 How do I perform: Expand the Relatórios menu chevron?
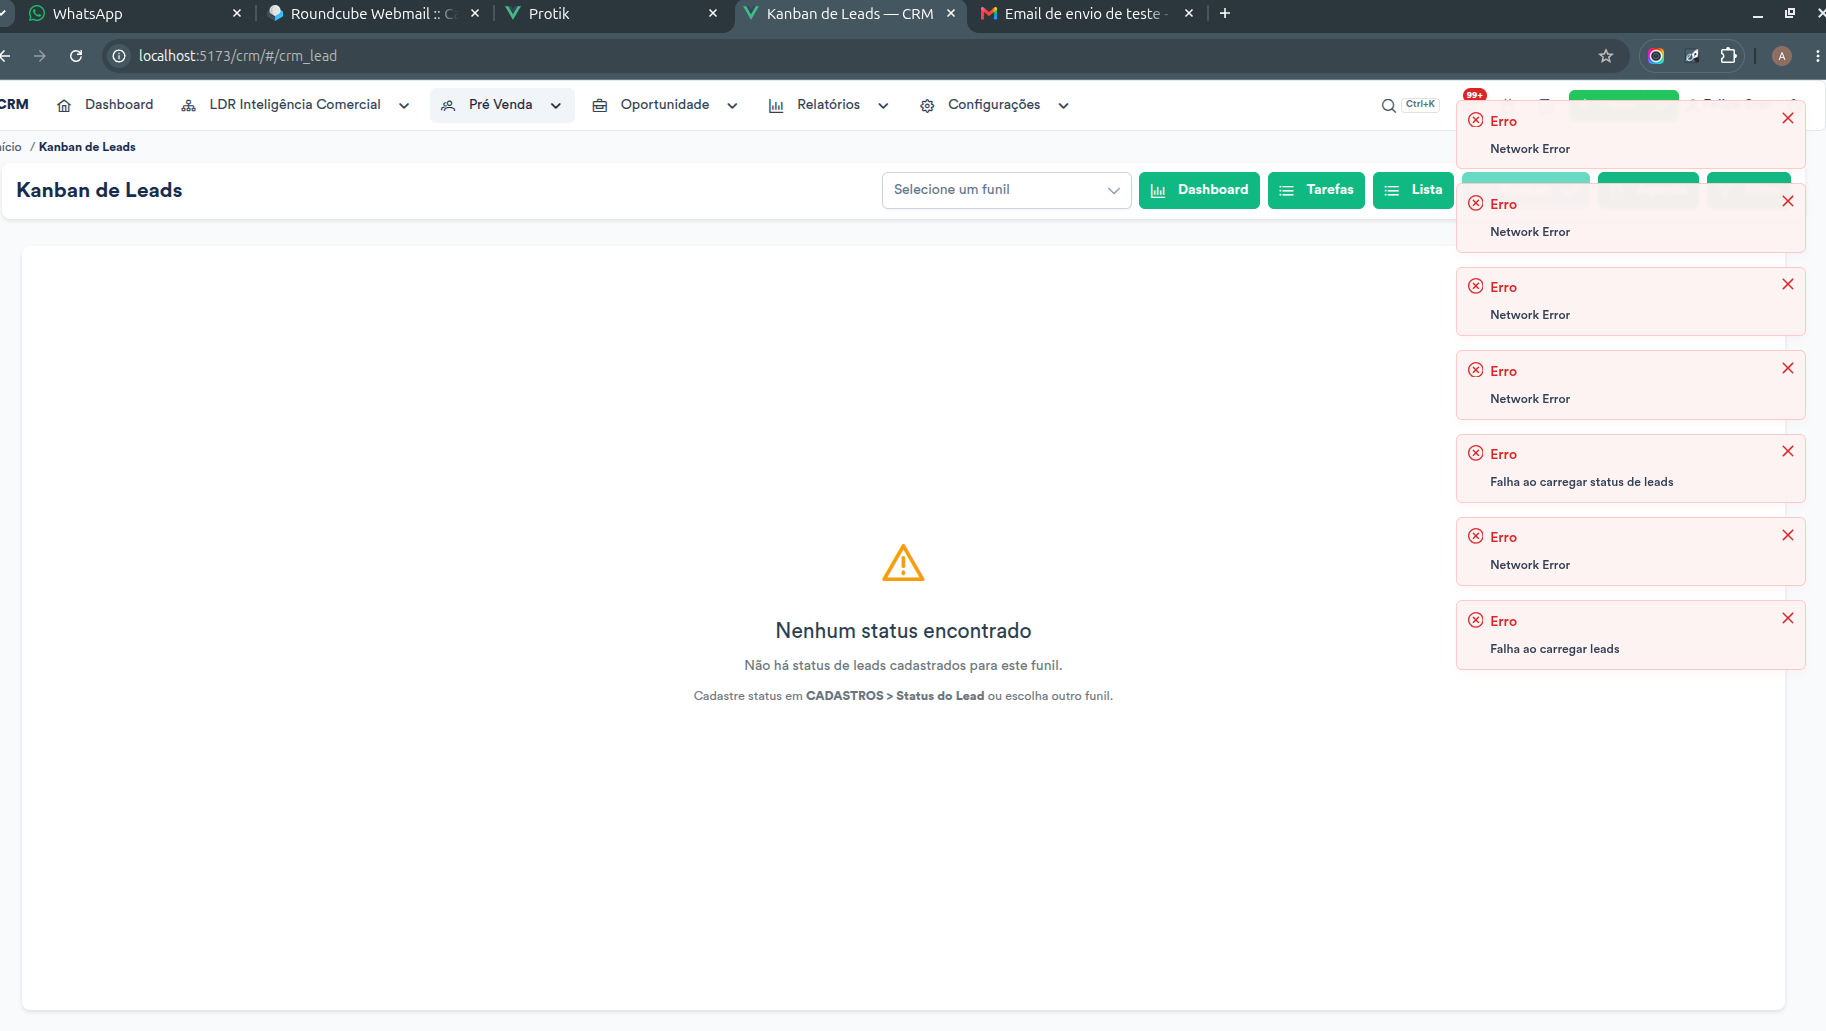(x=883, y=106)
